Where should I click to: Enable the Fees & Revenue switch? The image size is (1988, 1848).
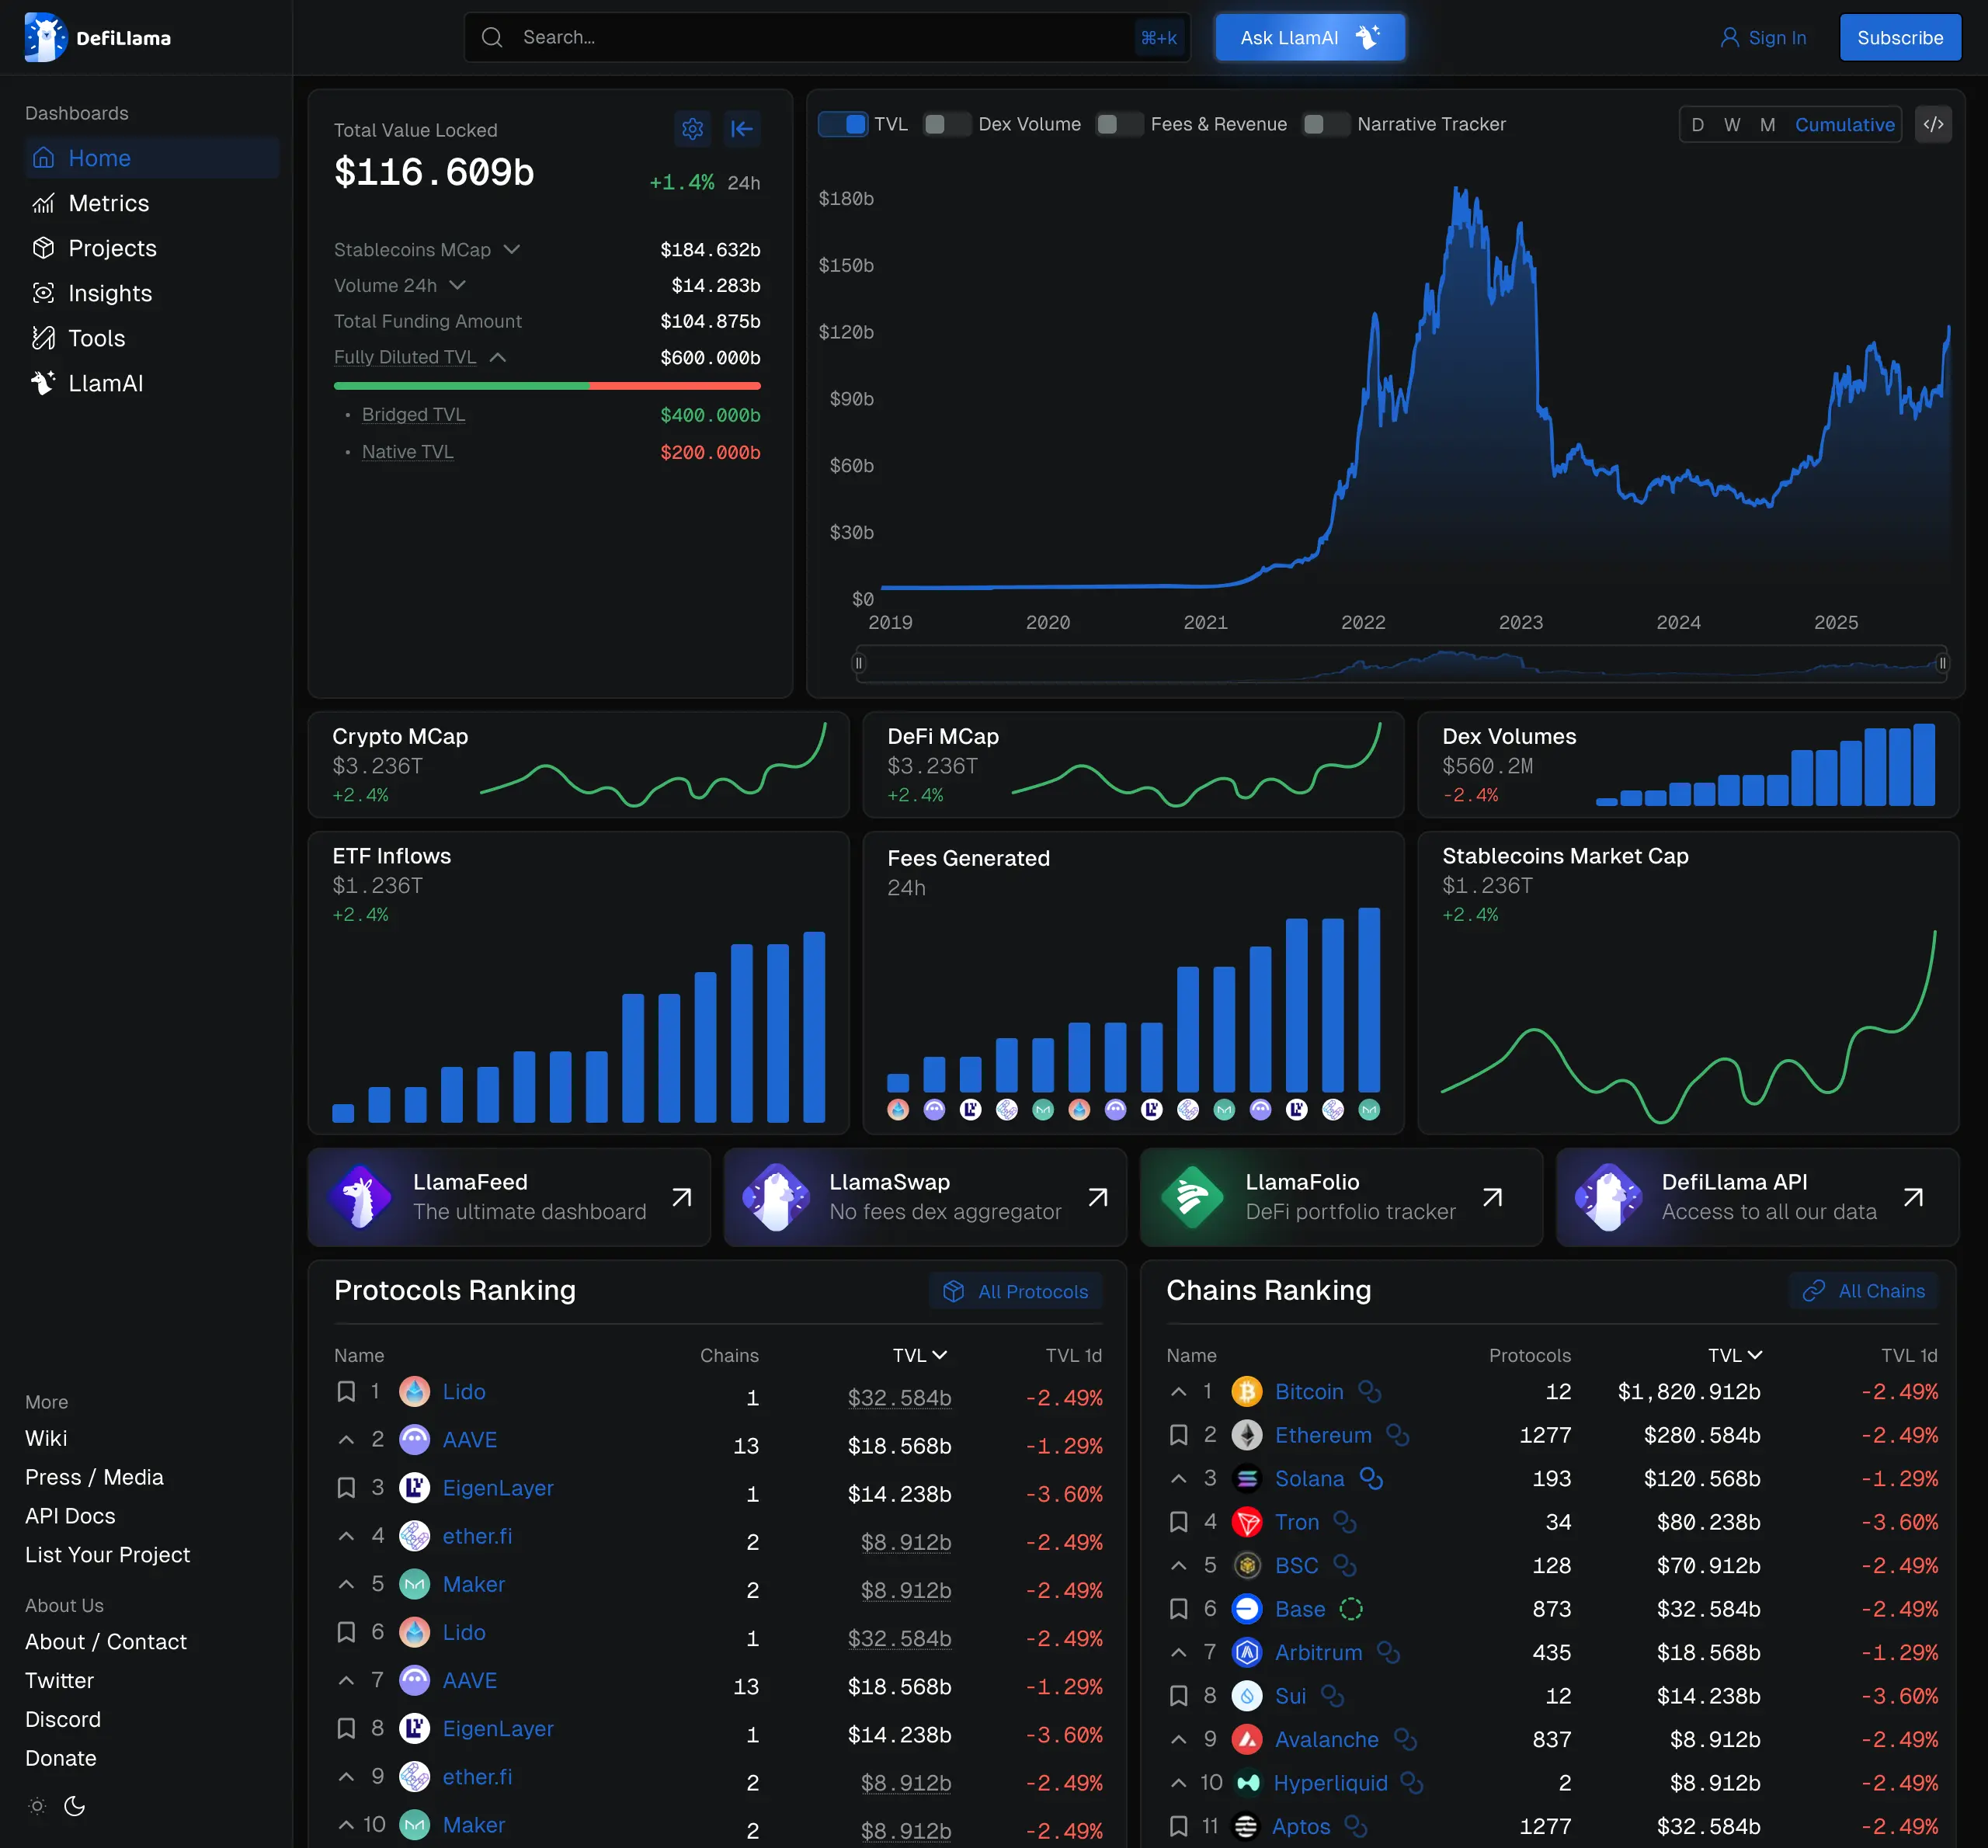(x=1119, y=124)
